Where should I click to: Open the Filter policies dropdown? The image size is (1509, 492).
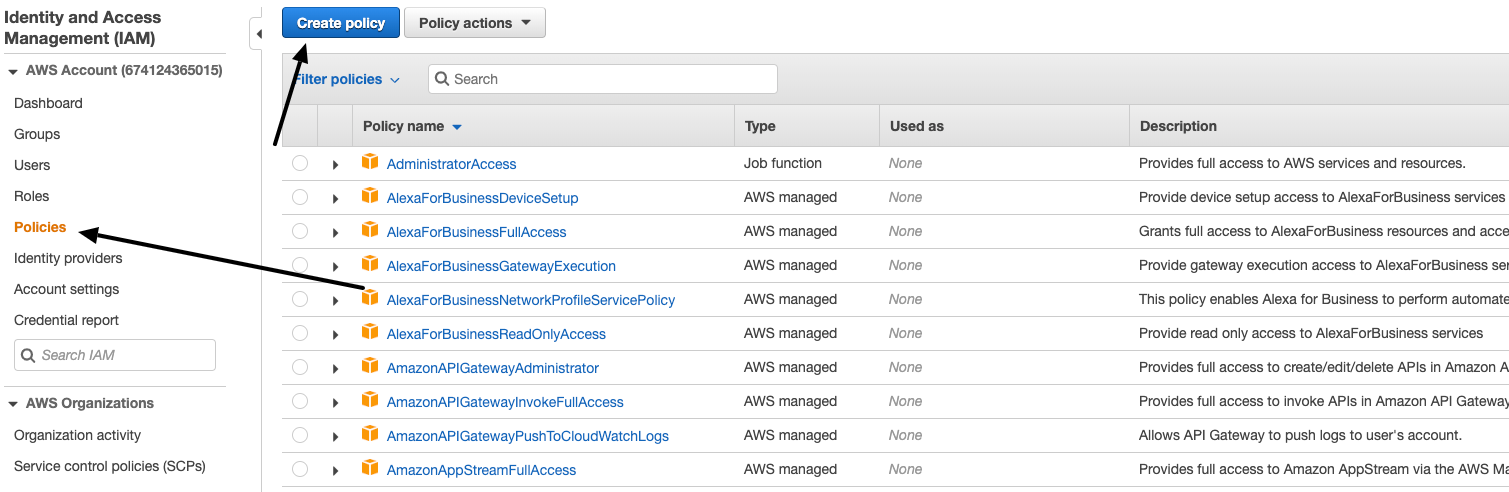coord(346,79)
